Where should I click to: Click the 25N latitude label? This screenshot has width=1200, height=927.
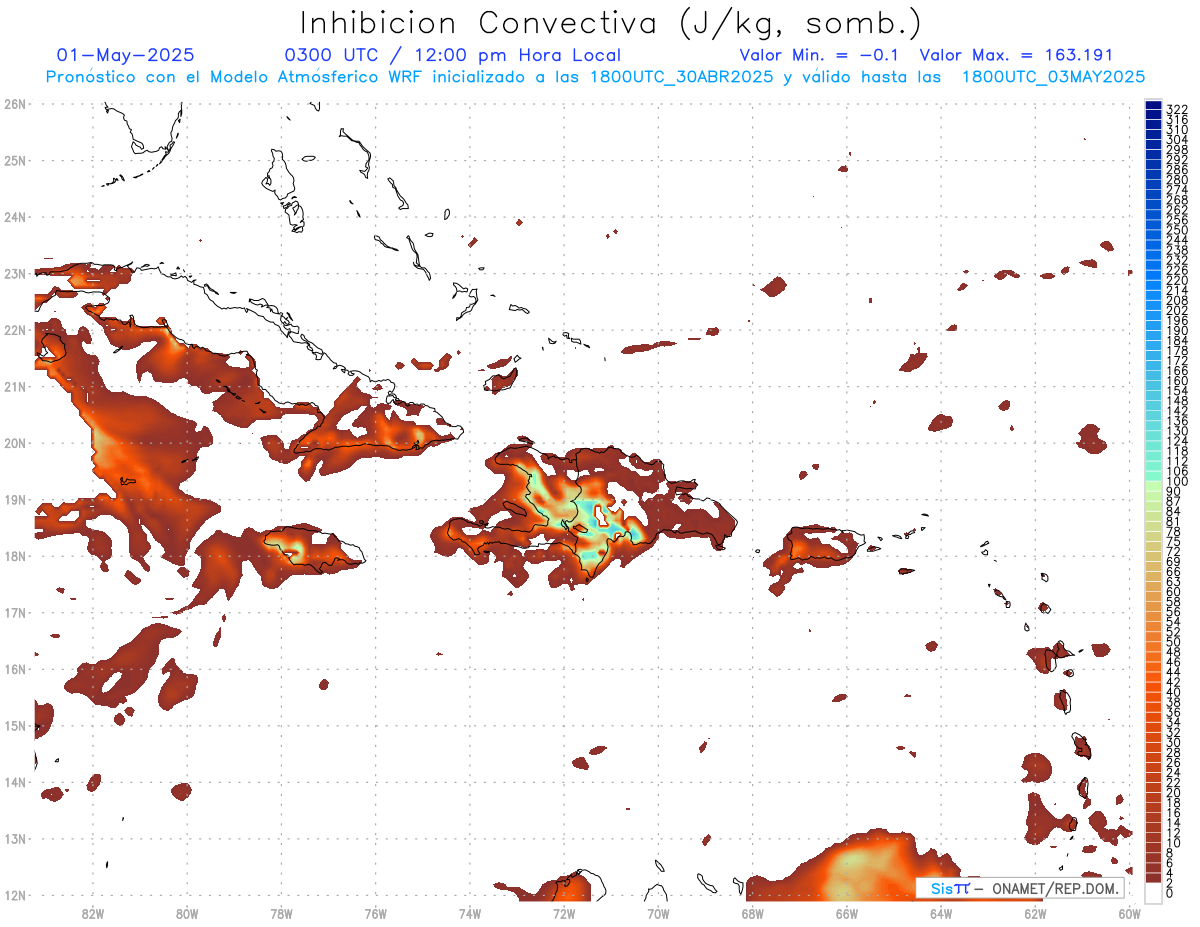[15, 160]
